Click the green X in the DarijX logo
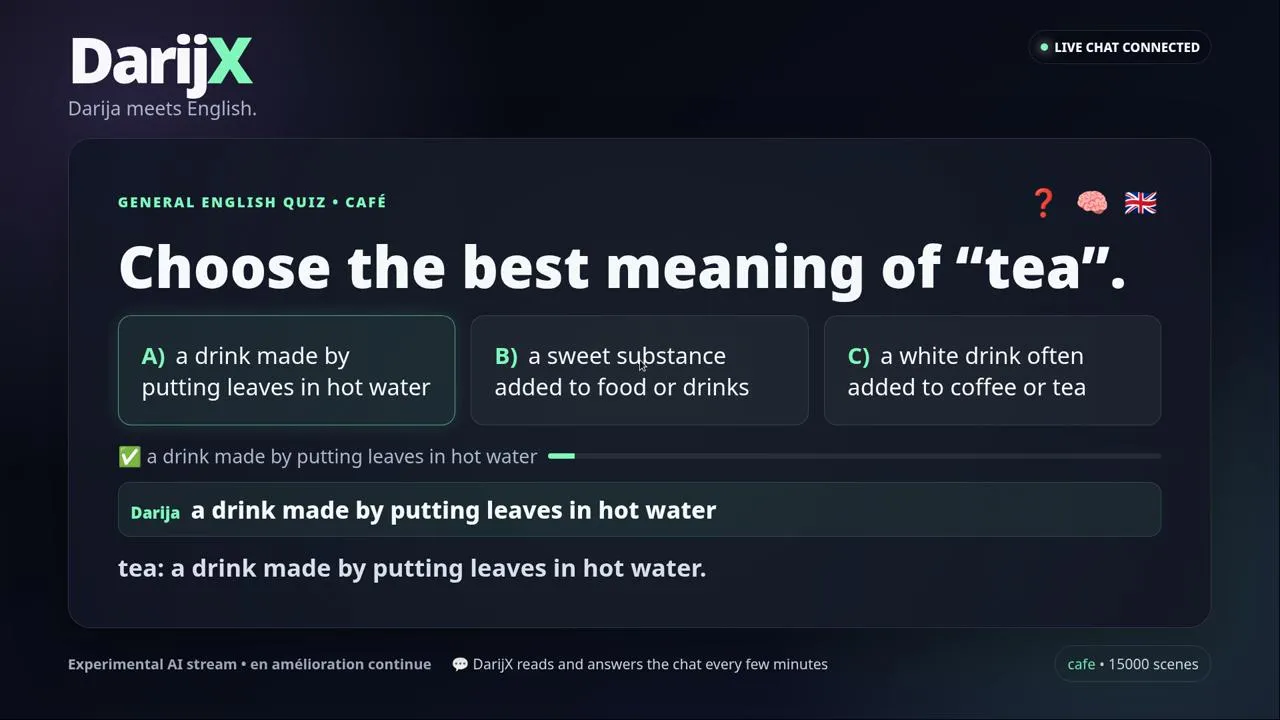 tap(231, 62)
